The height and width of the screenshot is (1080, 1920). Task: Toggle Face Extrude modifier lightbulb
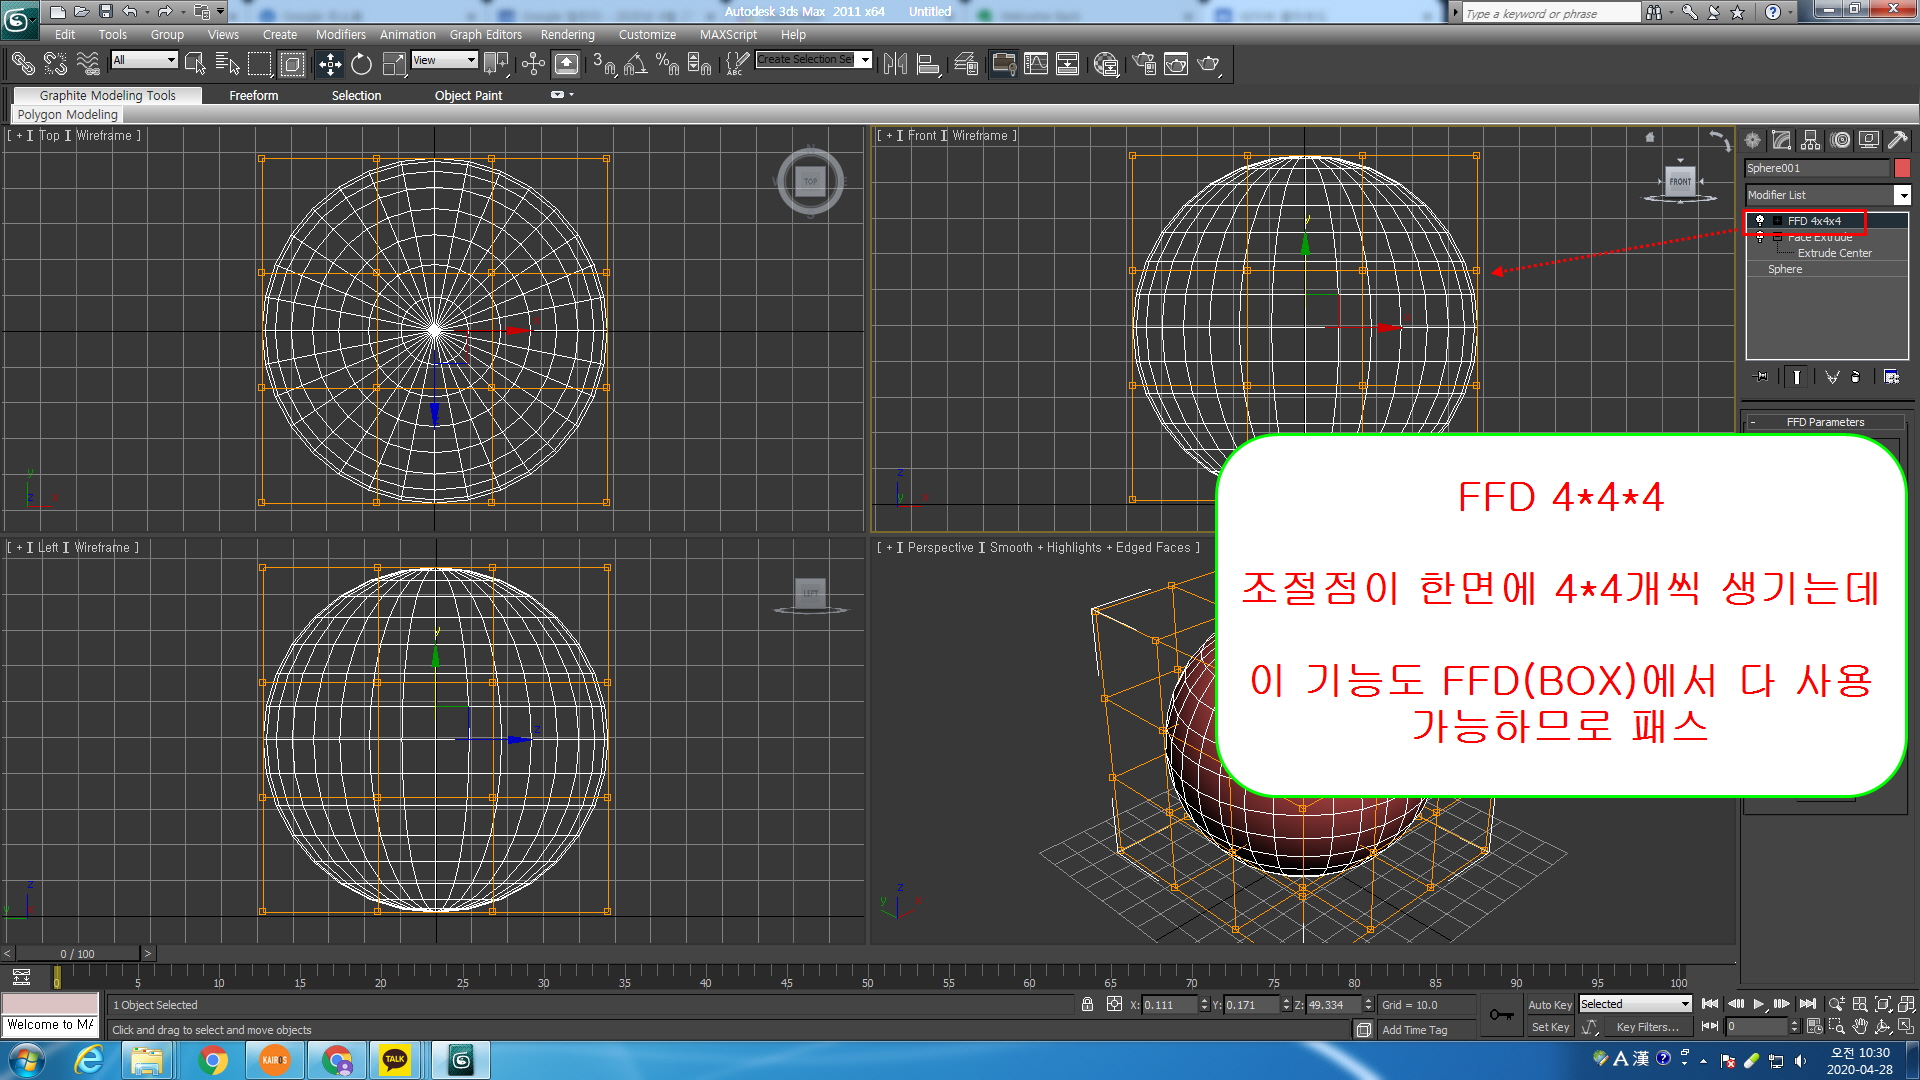pyautogui.click(x=1760, y=237)
